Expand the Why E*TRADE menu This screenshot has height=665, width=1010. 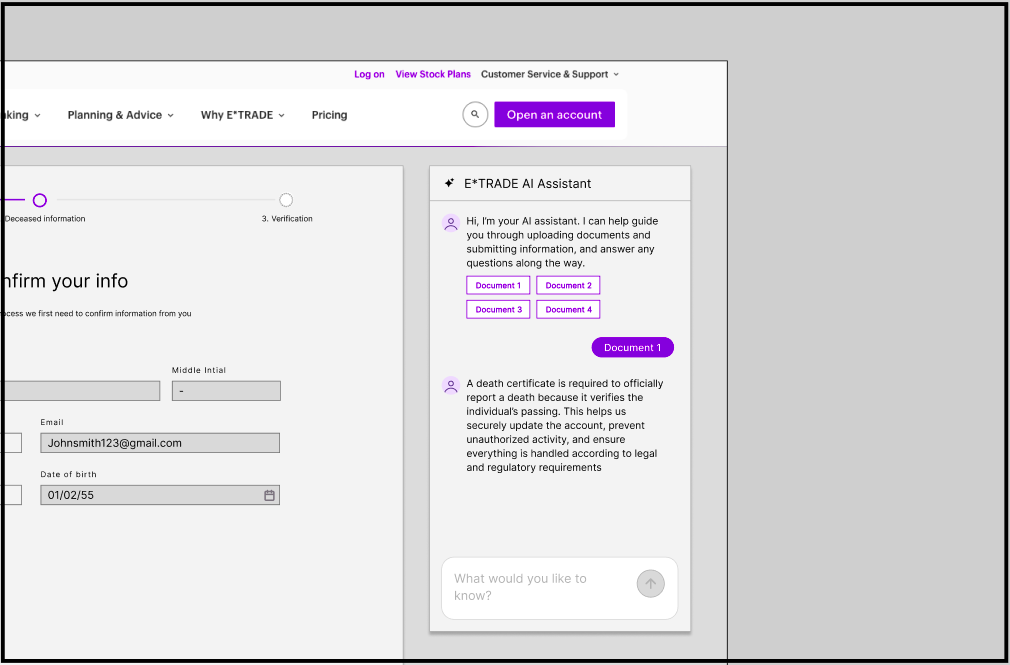242,115
